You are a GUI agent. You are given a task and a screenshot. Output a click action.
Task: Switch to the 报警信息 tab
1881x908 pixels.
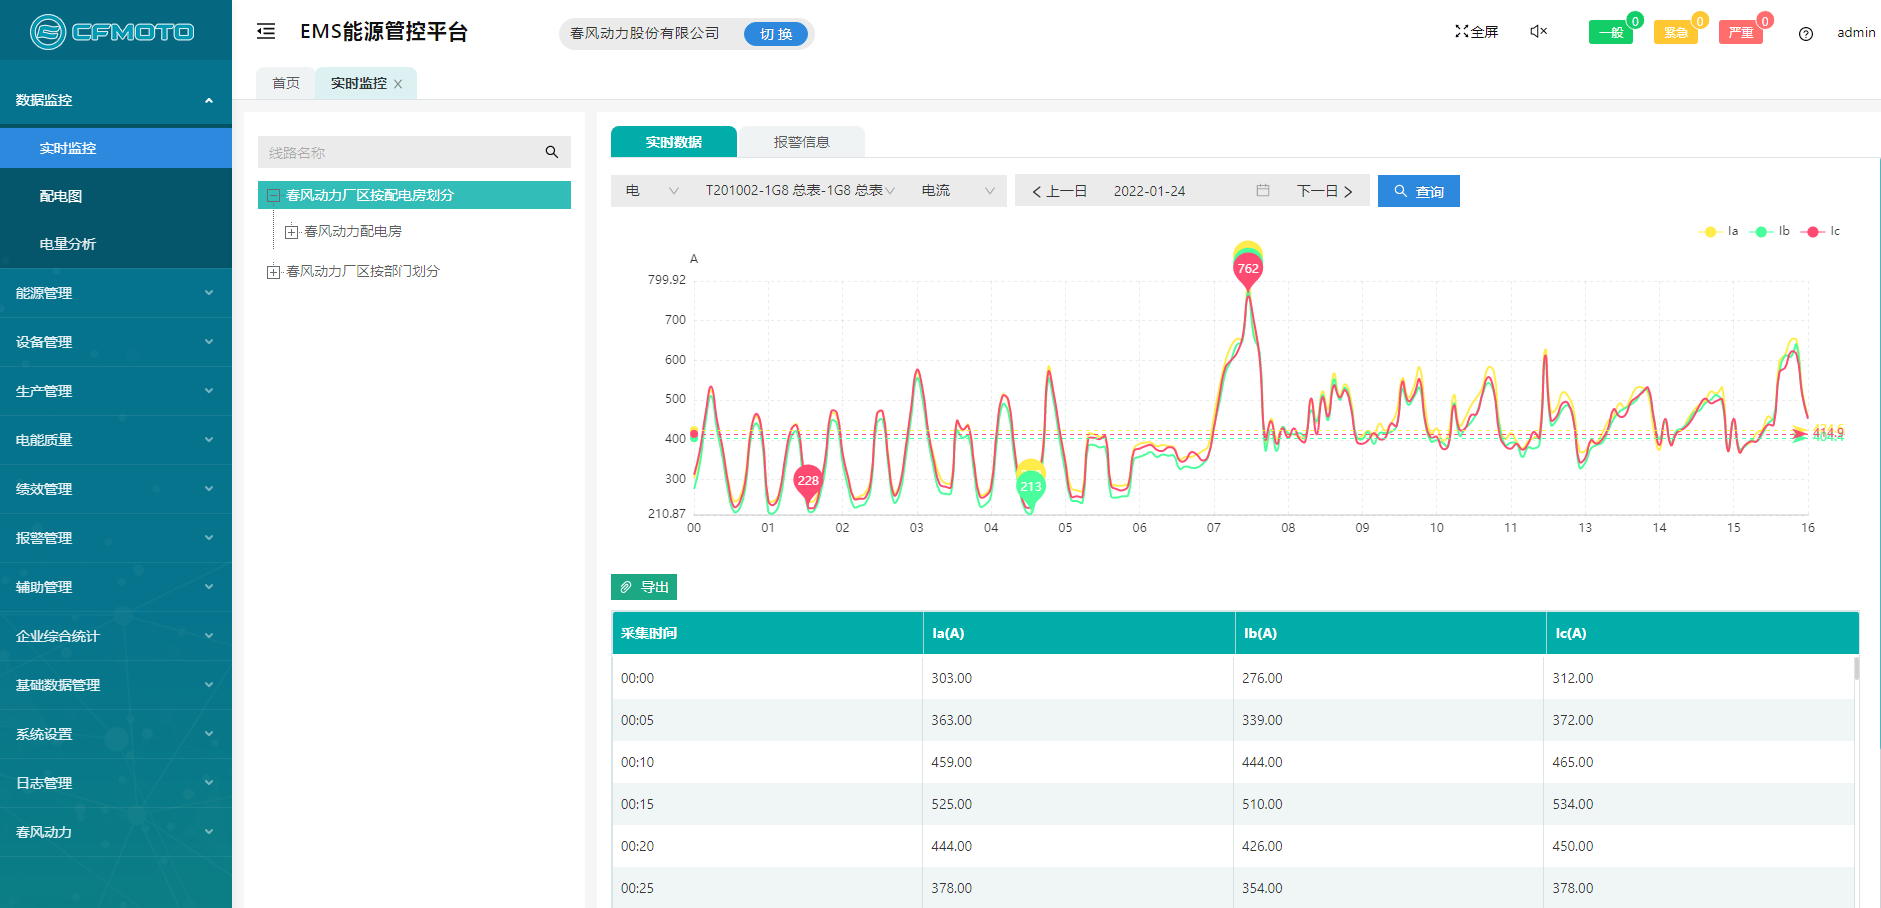click(x=801, y=142)
